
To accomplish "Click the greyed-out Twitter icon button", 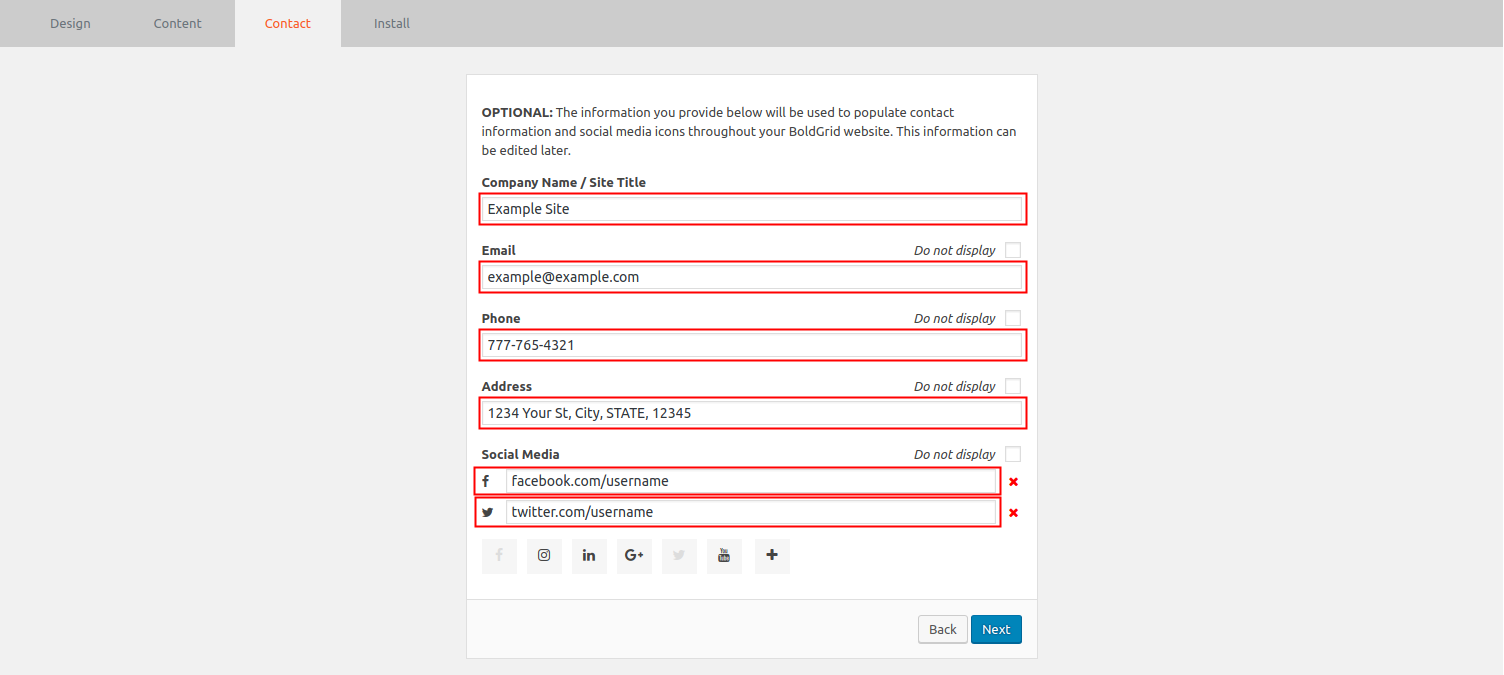I will click(679, 556).
